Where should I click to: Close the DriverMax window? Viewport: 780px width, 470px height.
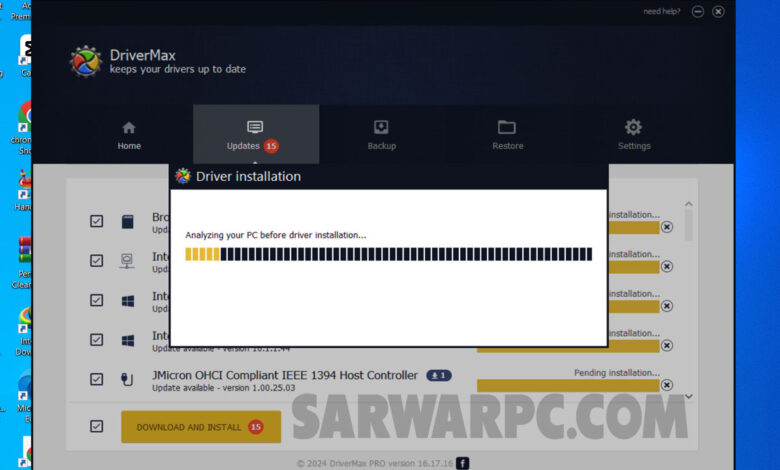[718, 11]
